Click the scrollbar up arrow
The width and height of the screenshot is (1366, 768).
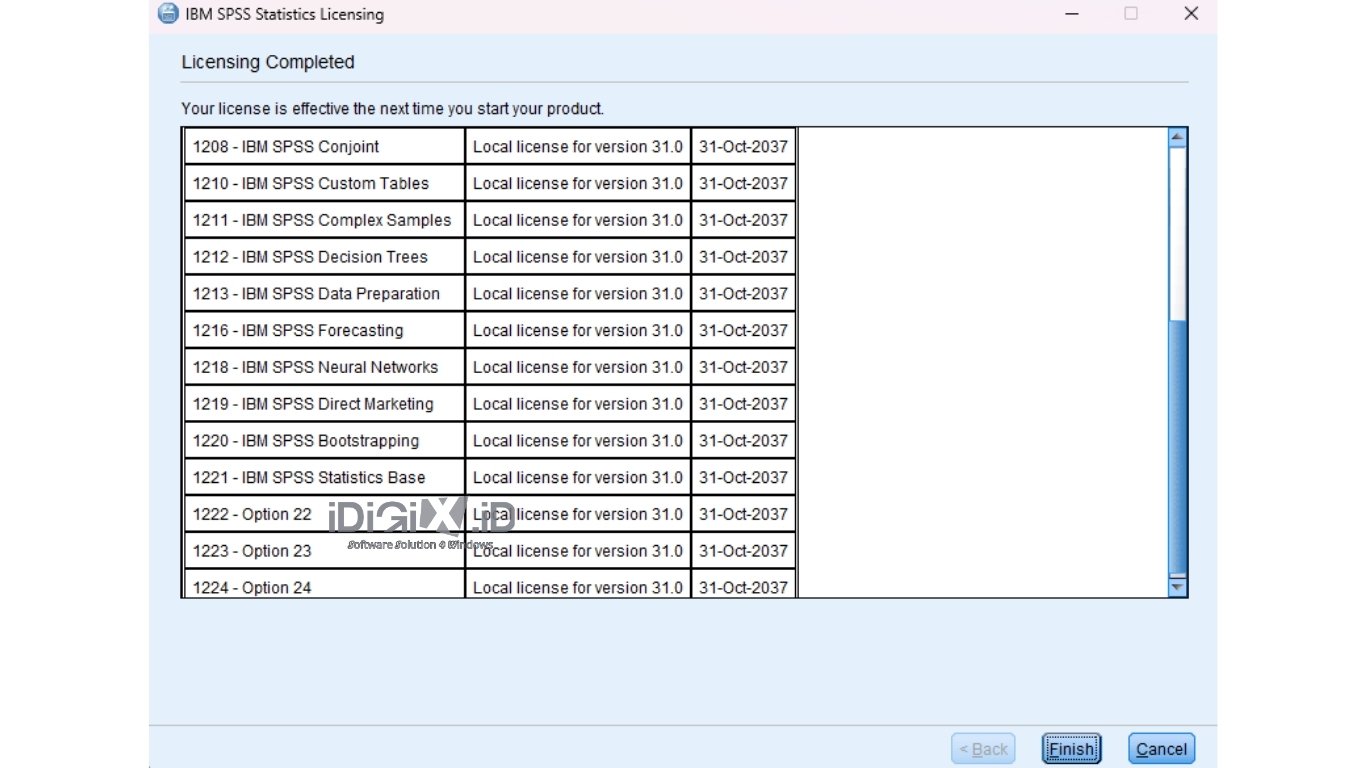1177,138
